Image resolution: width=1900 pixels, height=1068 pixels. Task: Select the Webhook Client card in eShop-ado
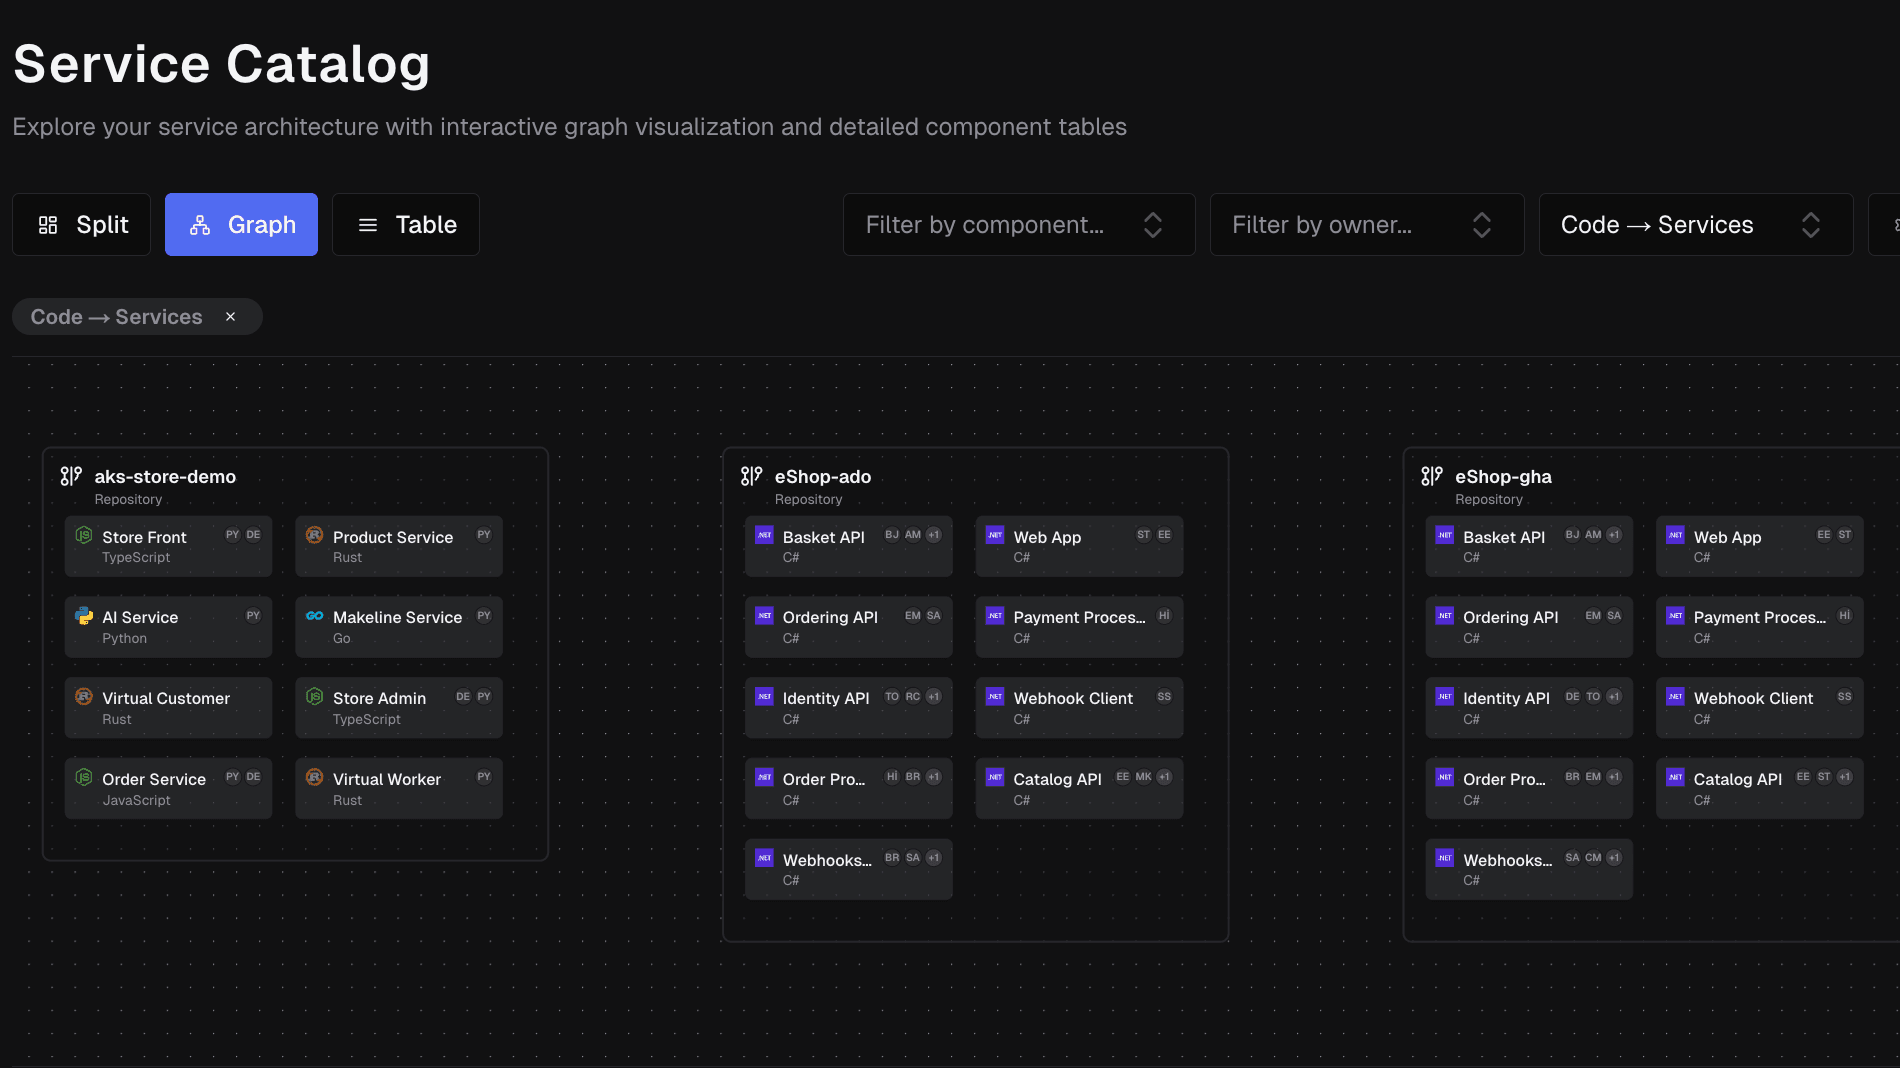tap(1078, 707)
